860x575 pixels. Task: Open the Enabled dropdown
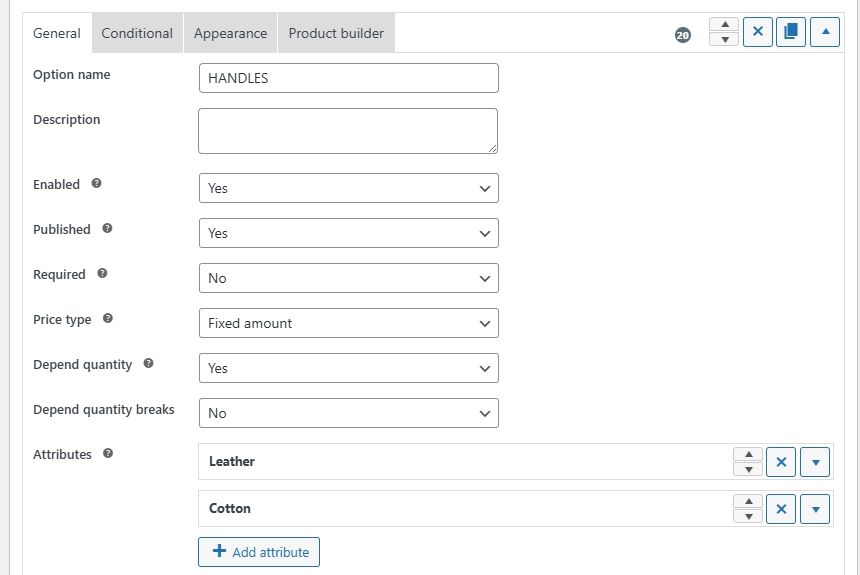348,188
